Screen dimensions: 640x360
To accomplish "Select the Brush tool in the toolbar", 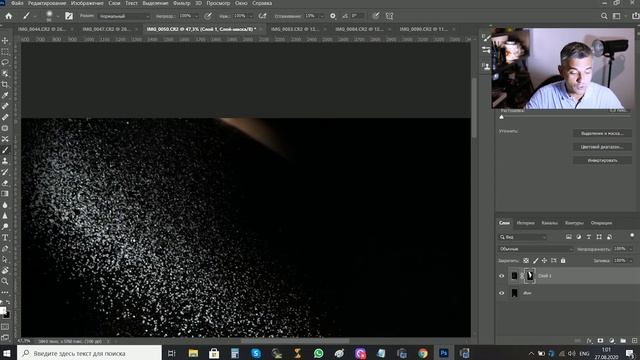I will (5, 150).
